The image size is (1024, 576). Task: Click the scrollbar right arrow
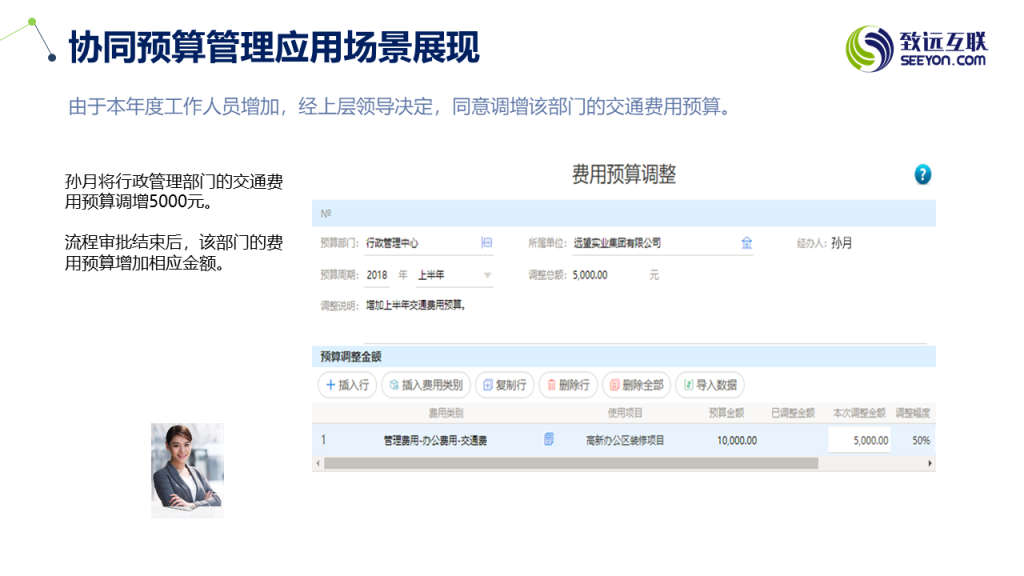930,463
